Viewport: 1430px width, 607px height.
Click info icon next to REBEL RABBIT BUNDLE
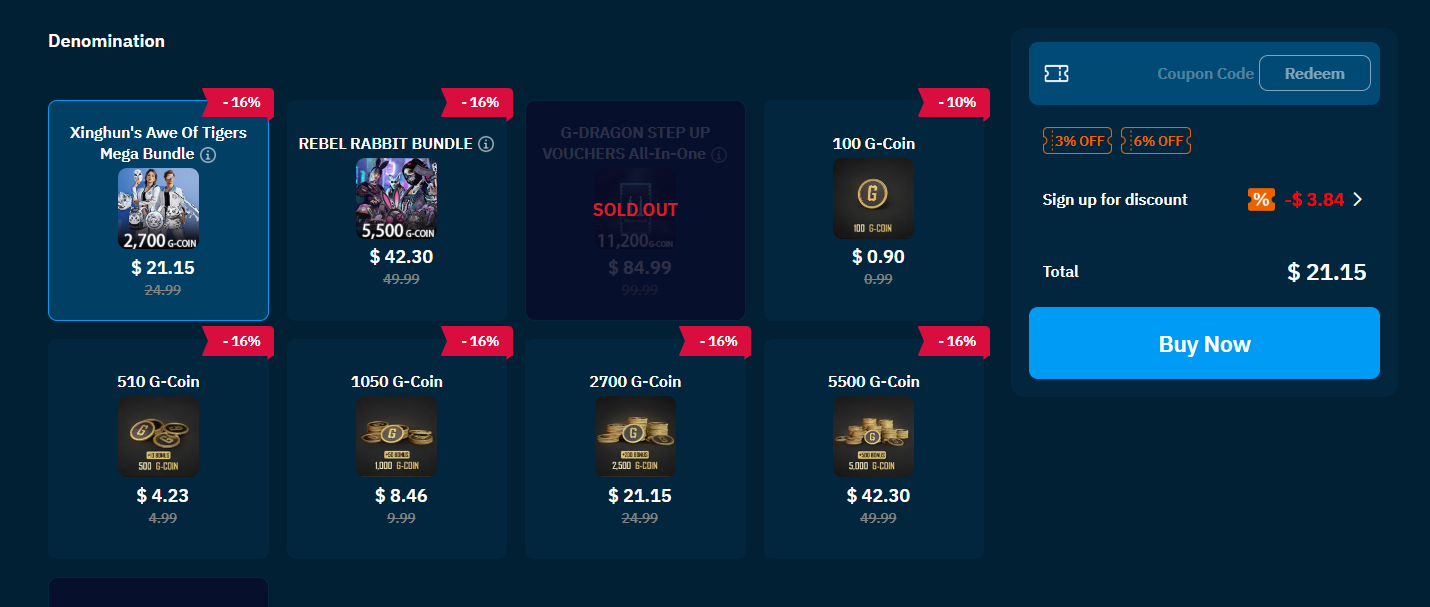pos(486,144)
